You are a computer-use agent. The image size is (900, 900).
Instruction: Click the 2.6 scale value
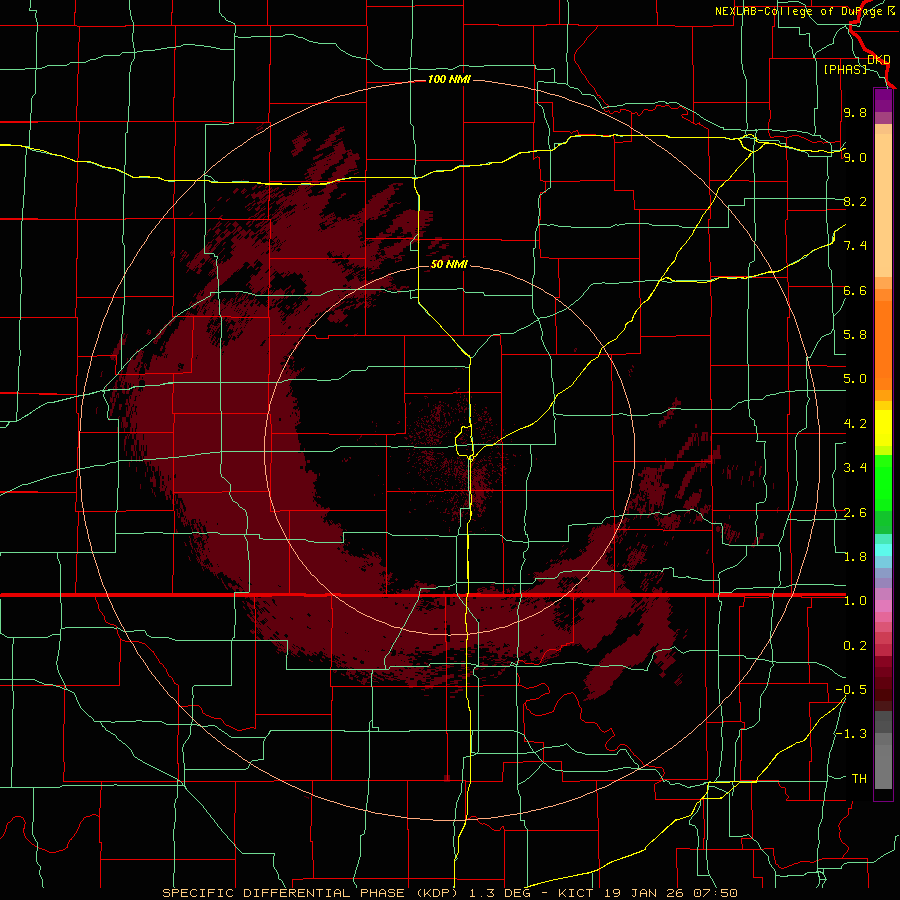pos(855,513)
